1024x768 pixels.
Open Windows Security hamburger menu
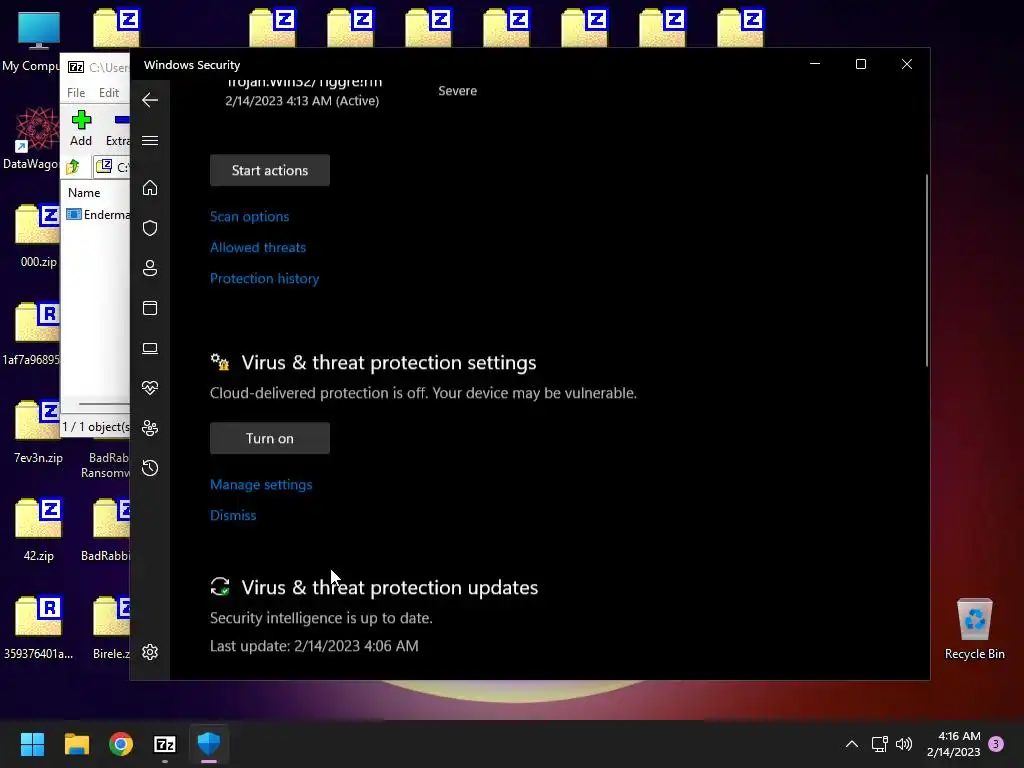click(150, 141)
